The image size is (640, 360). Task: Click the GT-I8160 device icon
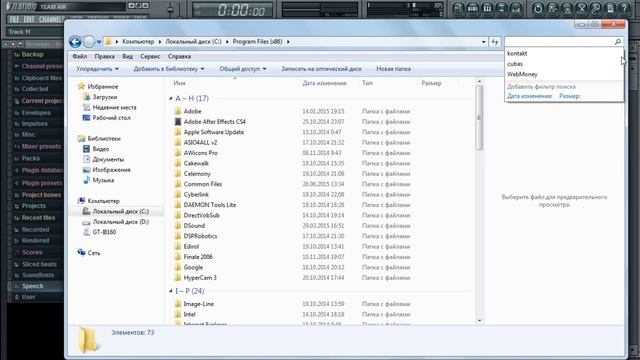point(86,232)
